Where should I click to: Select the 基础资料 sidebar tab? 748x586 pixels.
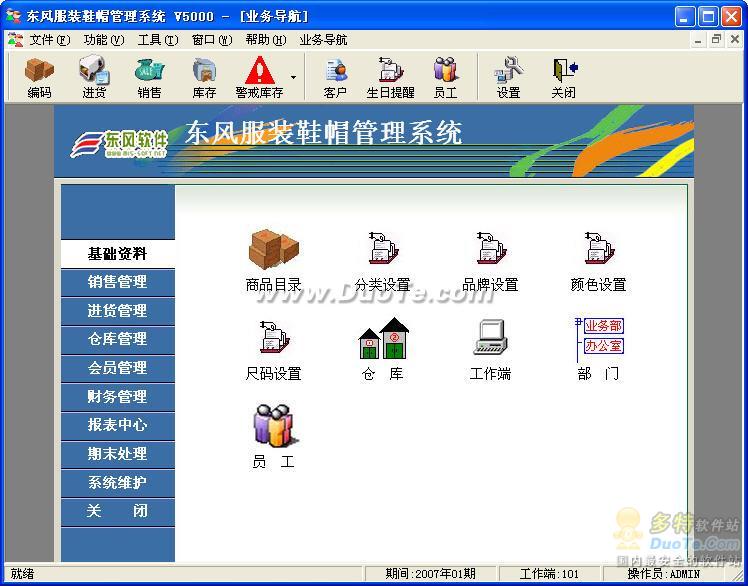click(118, 254)
